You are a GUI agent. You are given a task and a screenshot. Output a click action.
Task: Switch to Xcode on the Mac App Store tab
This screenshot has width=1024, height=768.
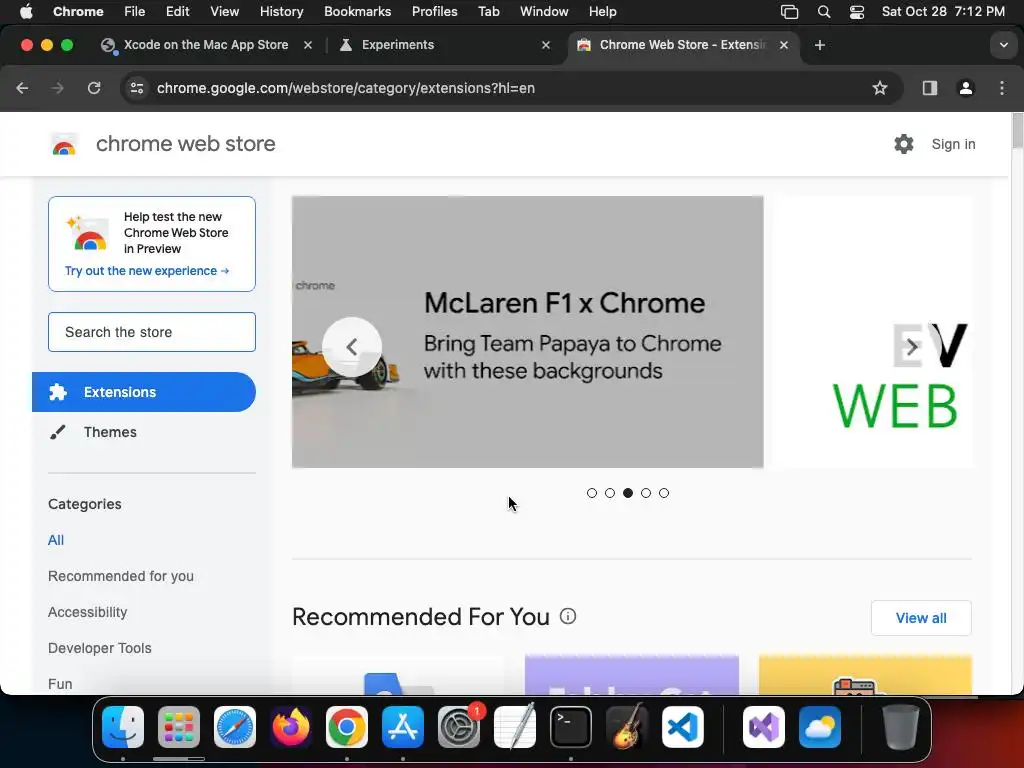click(206, 45)
